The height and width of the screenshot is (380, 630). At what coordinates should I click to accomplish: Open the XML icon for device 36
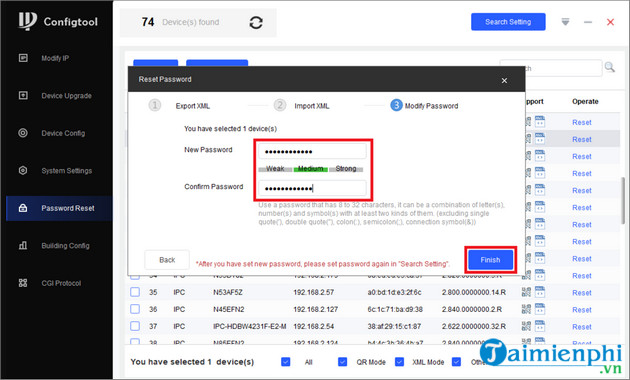point(540,308)
